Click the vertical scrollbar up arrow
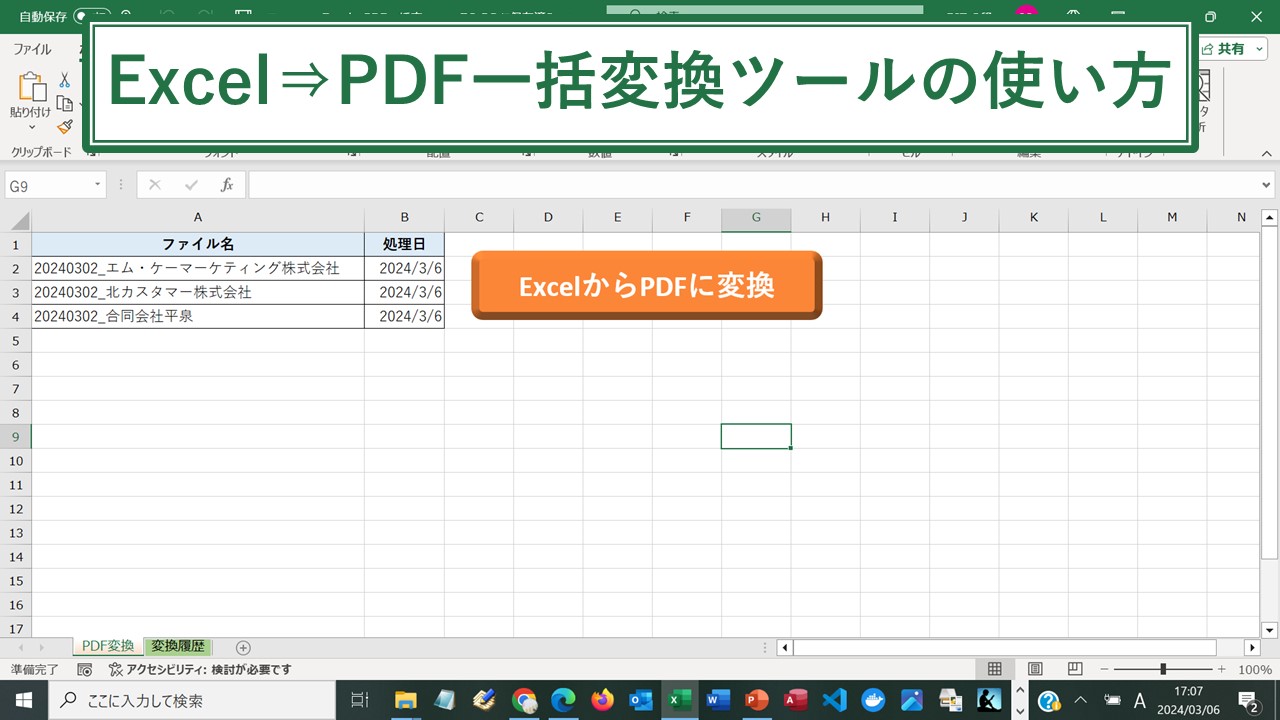The image size is (1280, 720). click(x=1269, y=217)
